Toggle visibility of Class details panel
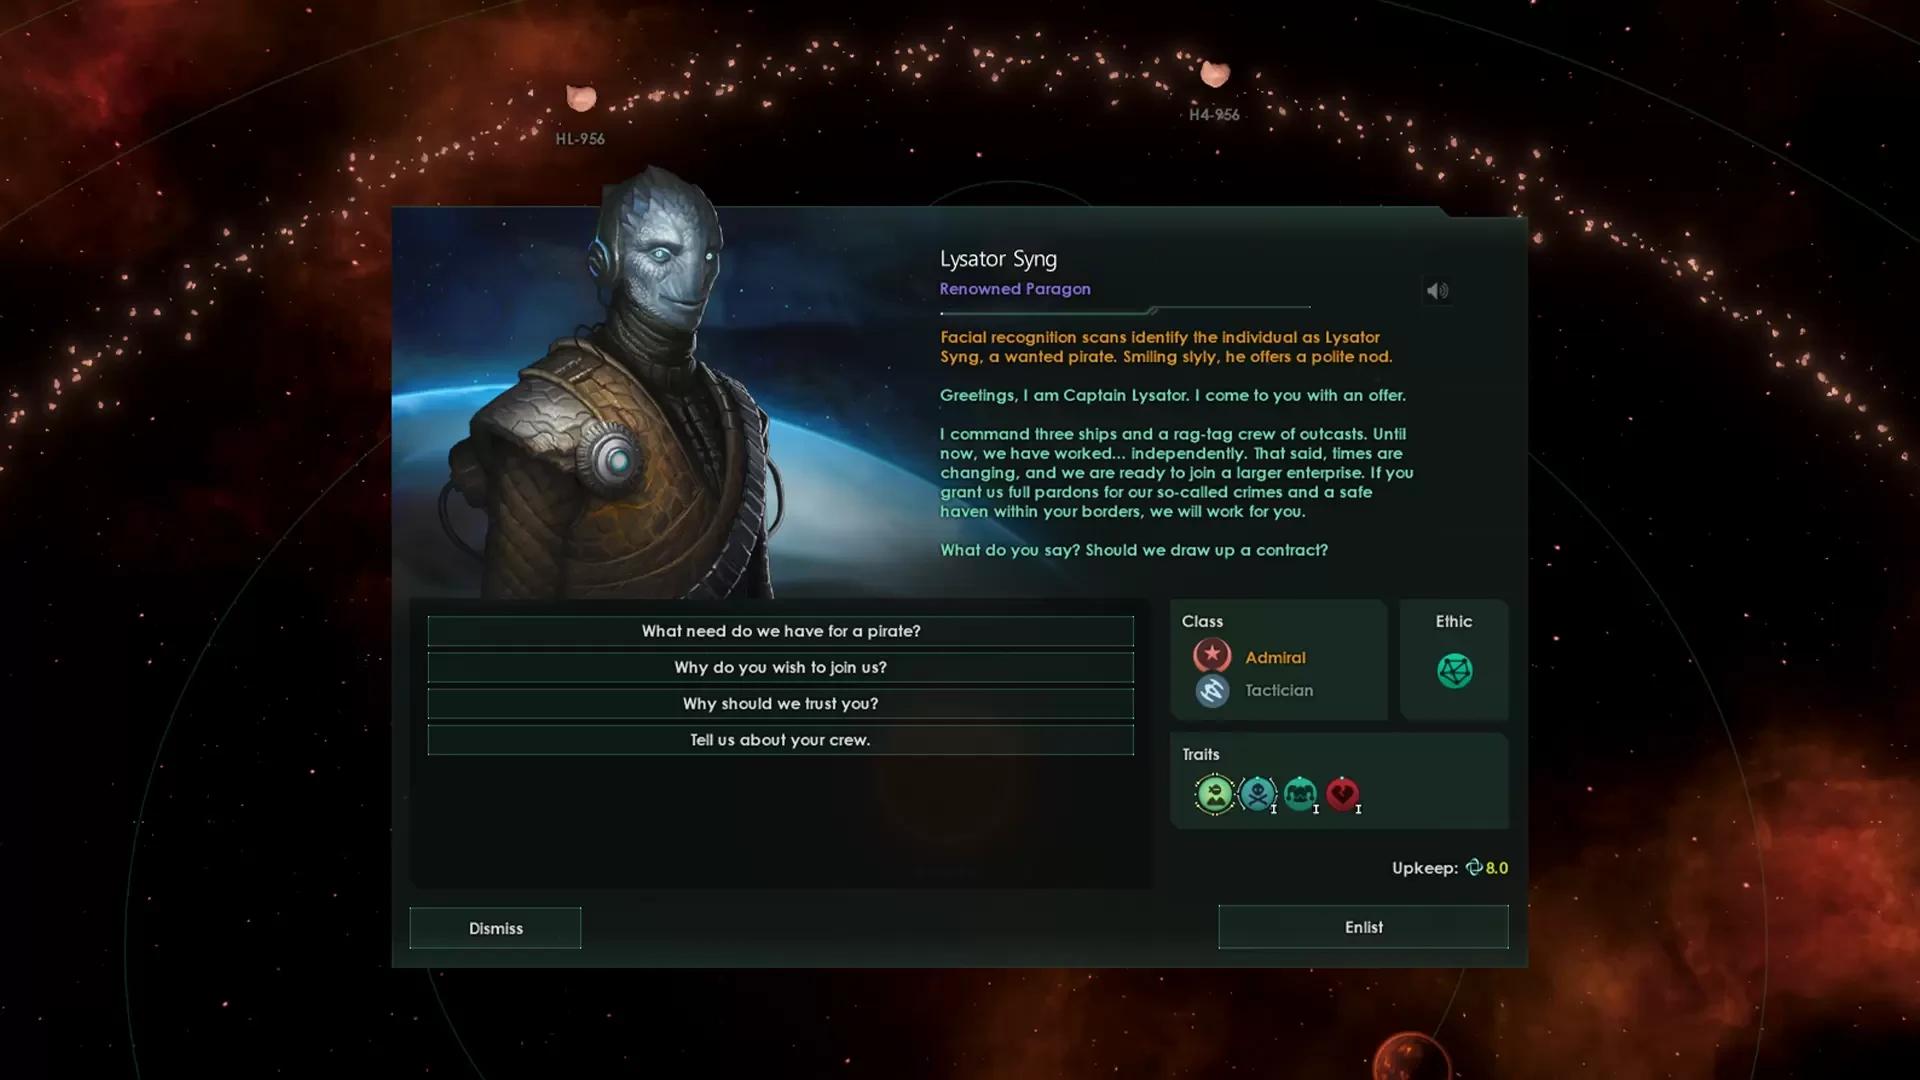 [x=1201, y=620]
